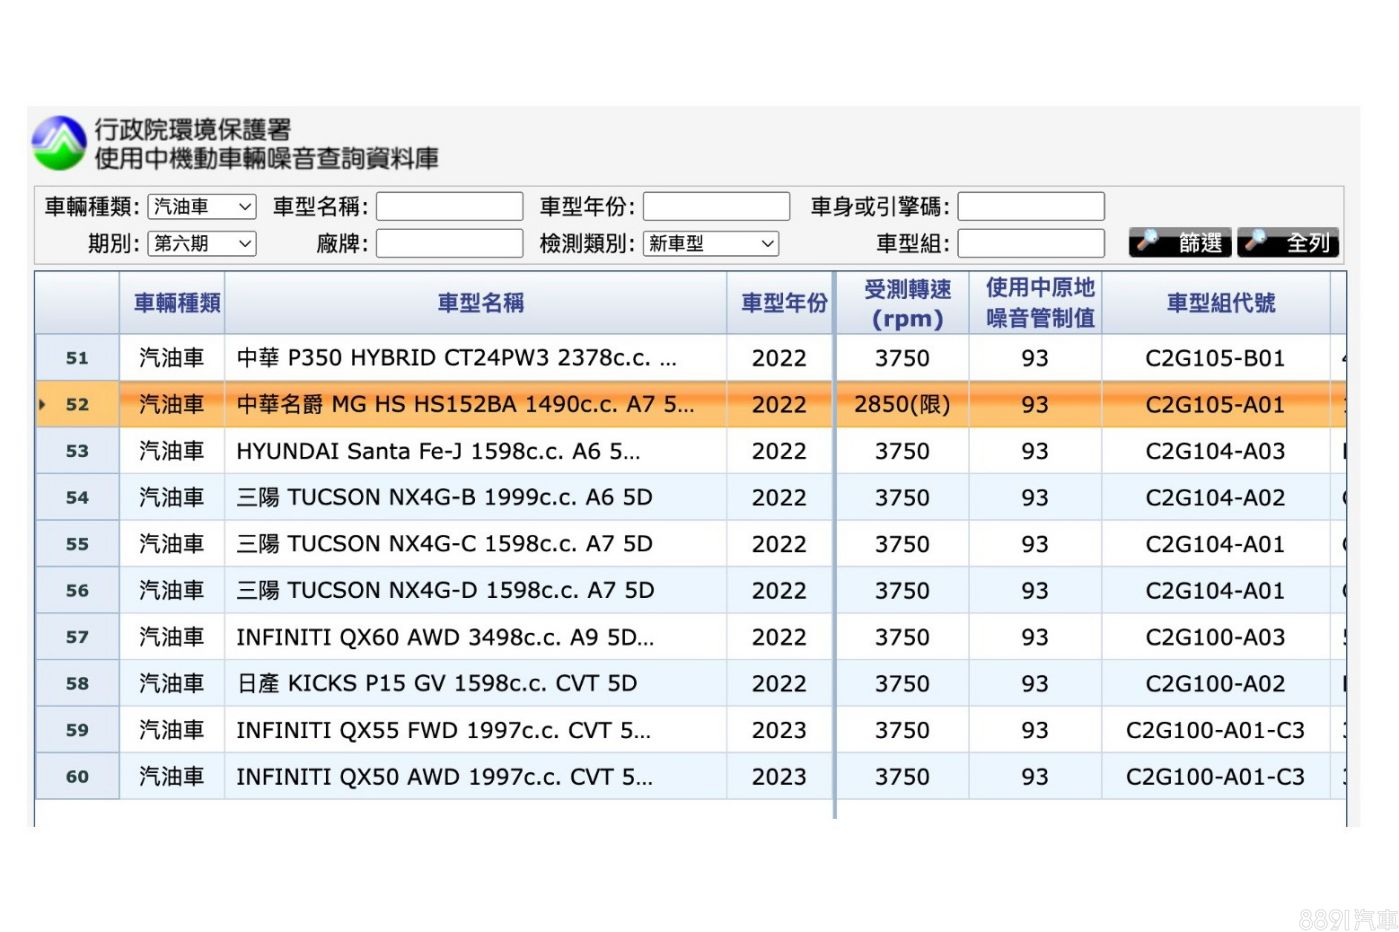Click the 車型組代號 column header
Screen dimensions: 1399x932
point(1220,303)
